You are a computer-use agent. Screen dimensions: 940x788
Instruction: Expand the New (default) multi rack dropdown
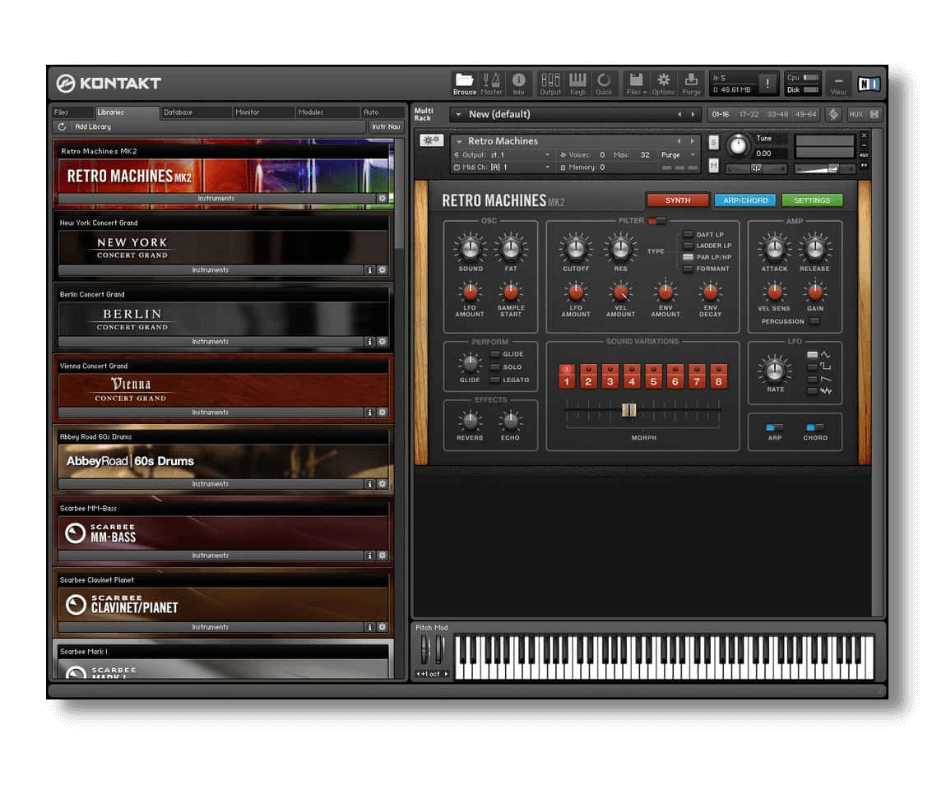point(457,114)
